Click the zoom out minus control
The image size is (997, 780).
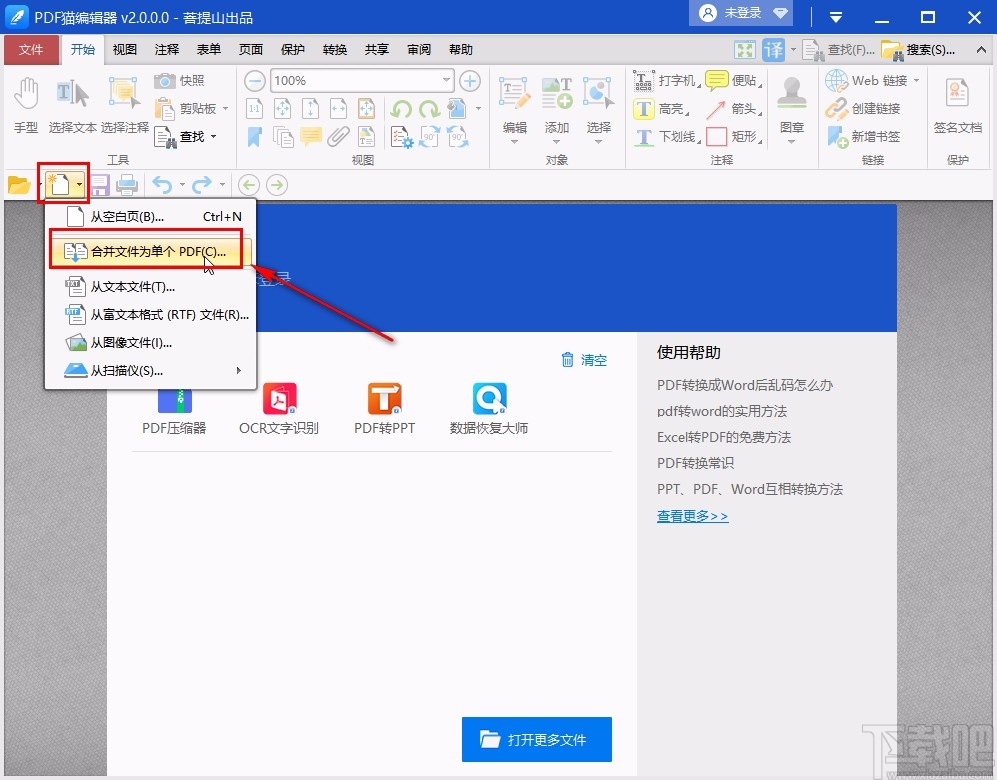click(256, 80)
